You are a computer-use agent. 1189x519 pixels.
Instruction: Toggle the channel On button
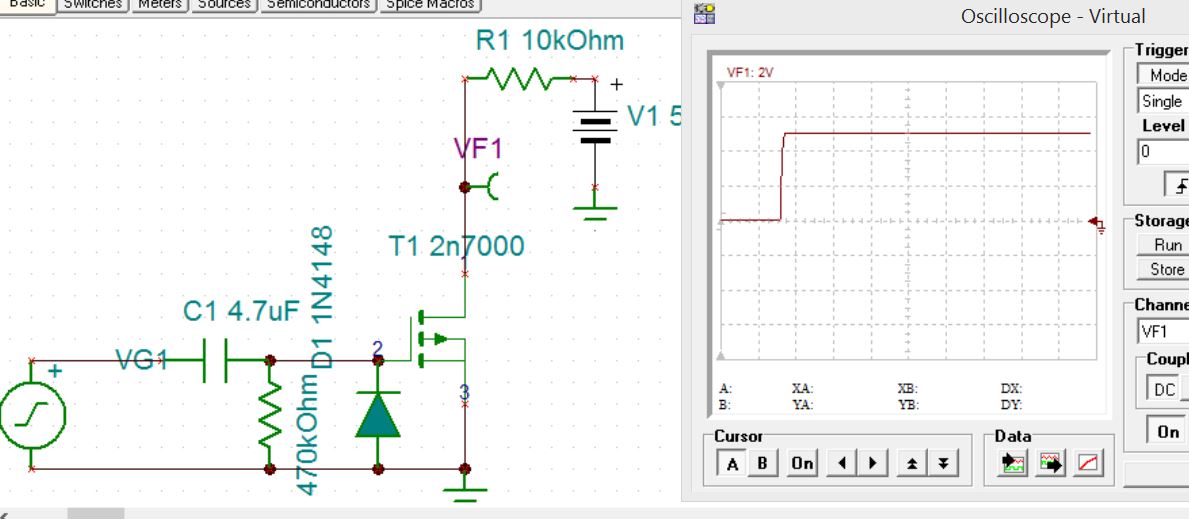tap(1167, 431)
